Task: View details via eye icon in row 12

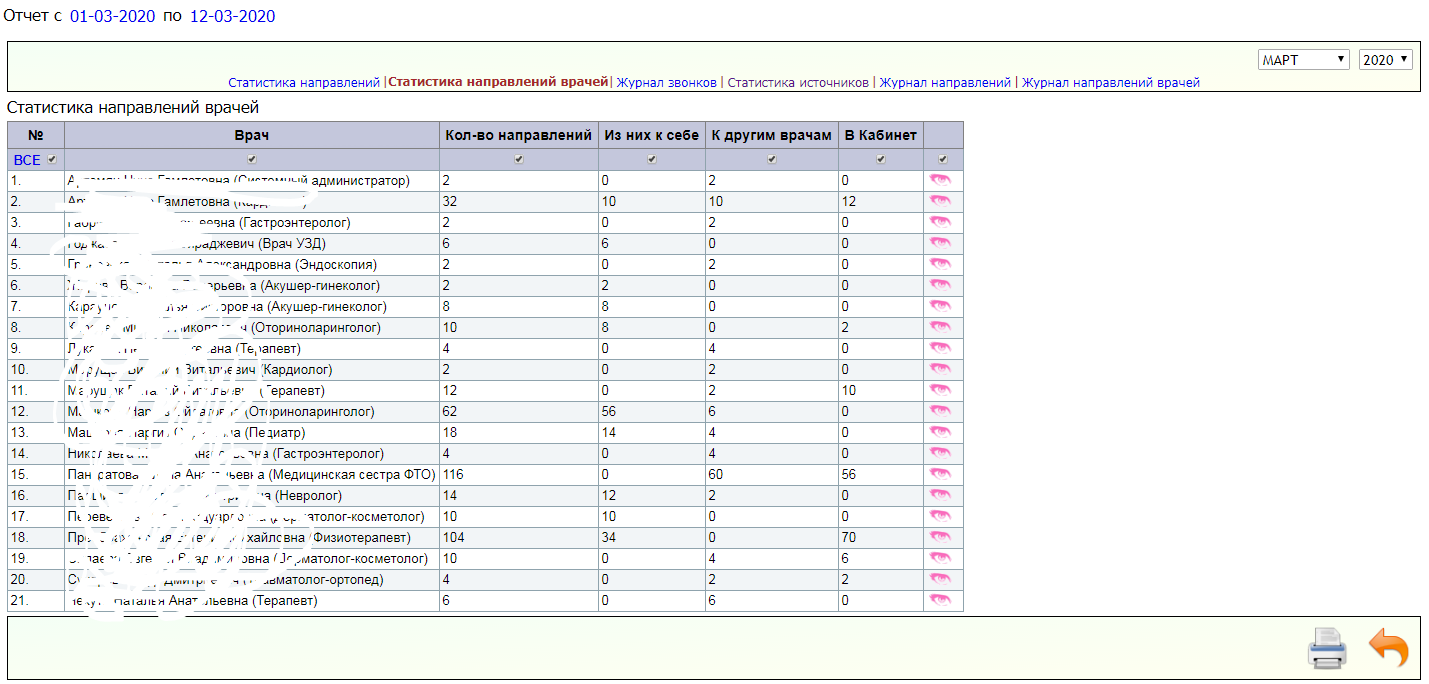Action: 940,411
